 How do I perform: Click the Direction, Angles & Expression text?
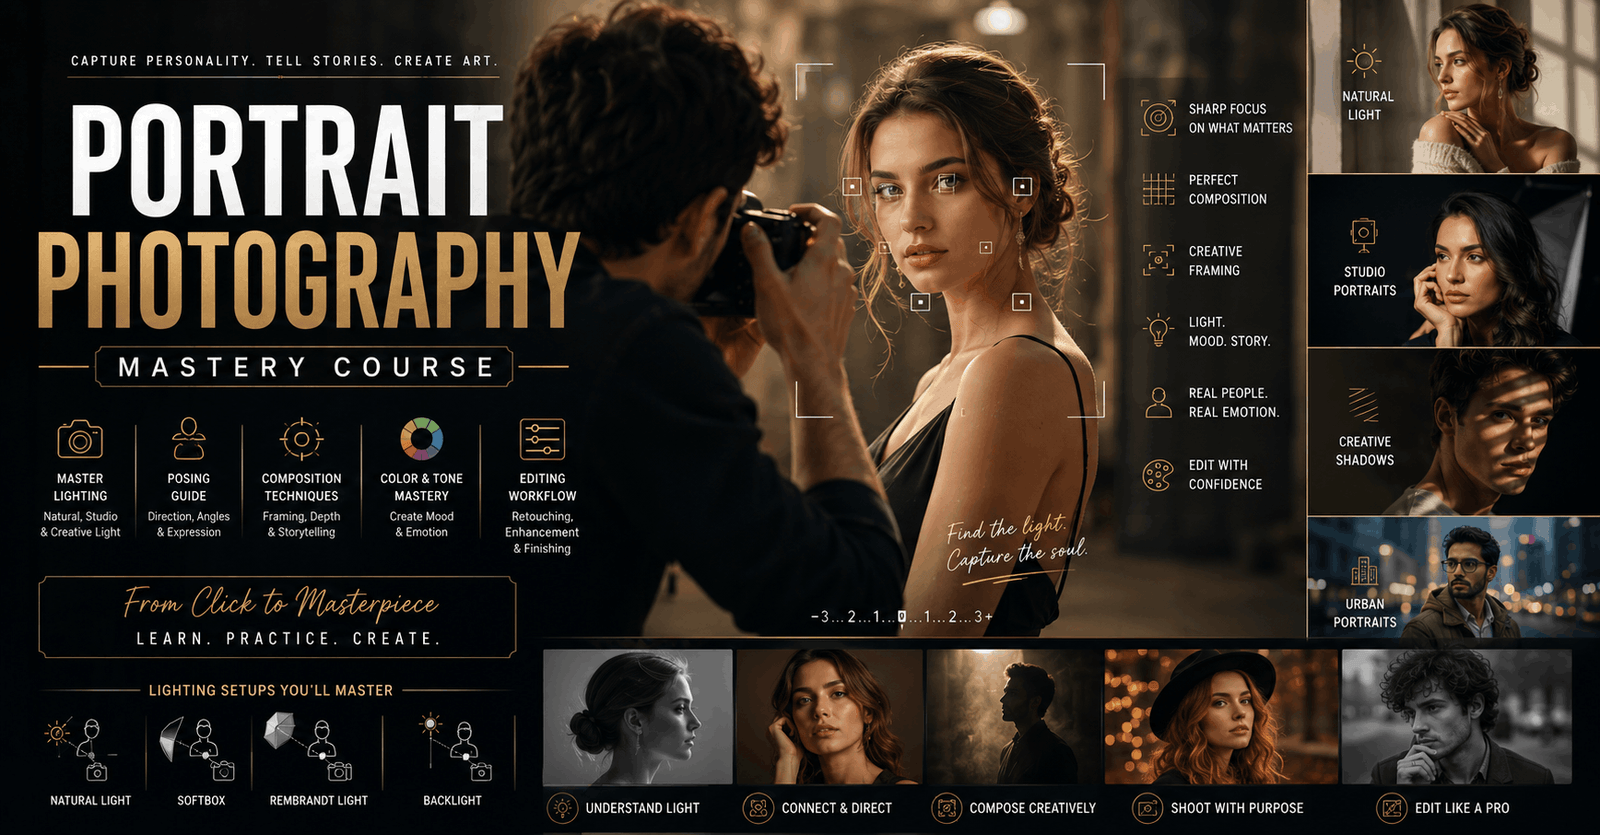tap(189, 524)
